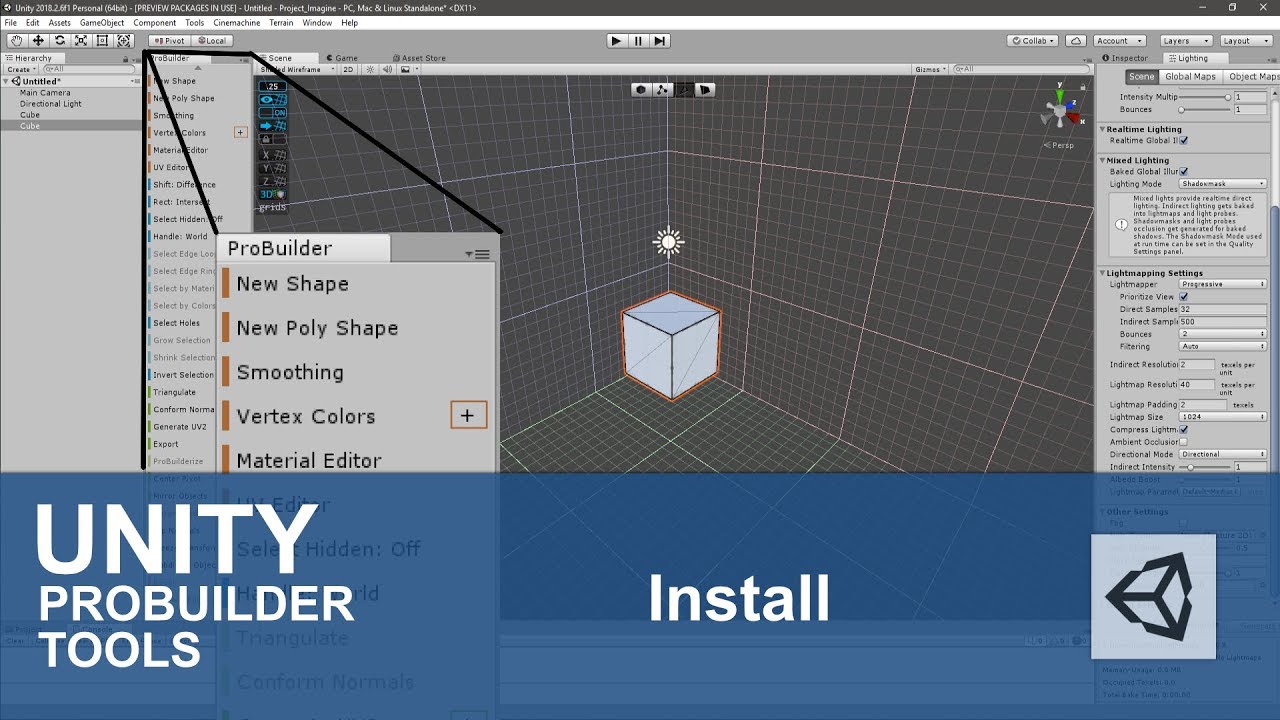
Task: Open Vertex Colors options plus icon
Action: (x=240, y=132)
